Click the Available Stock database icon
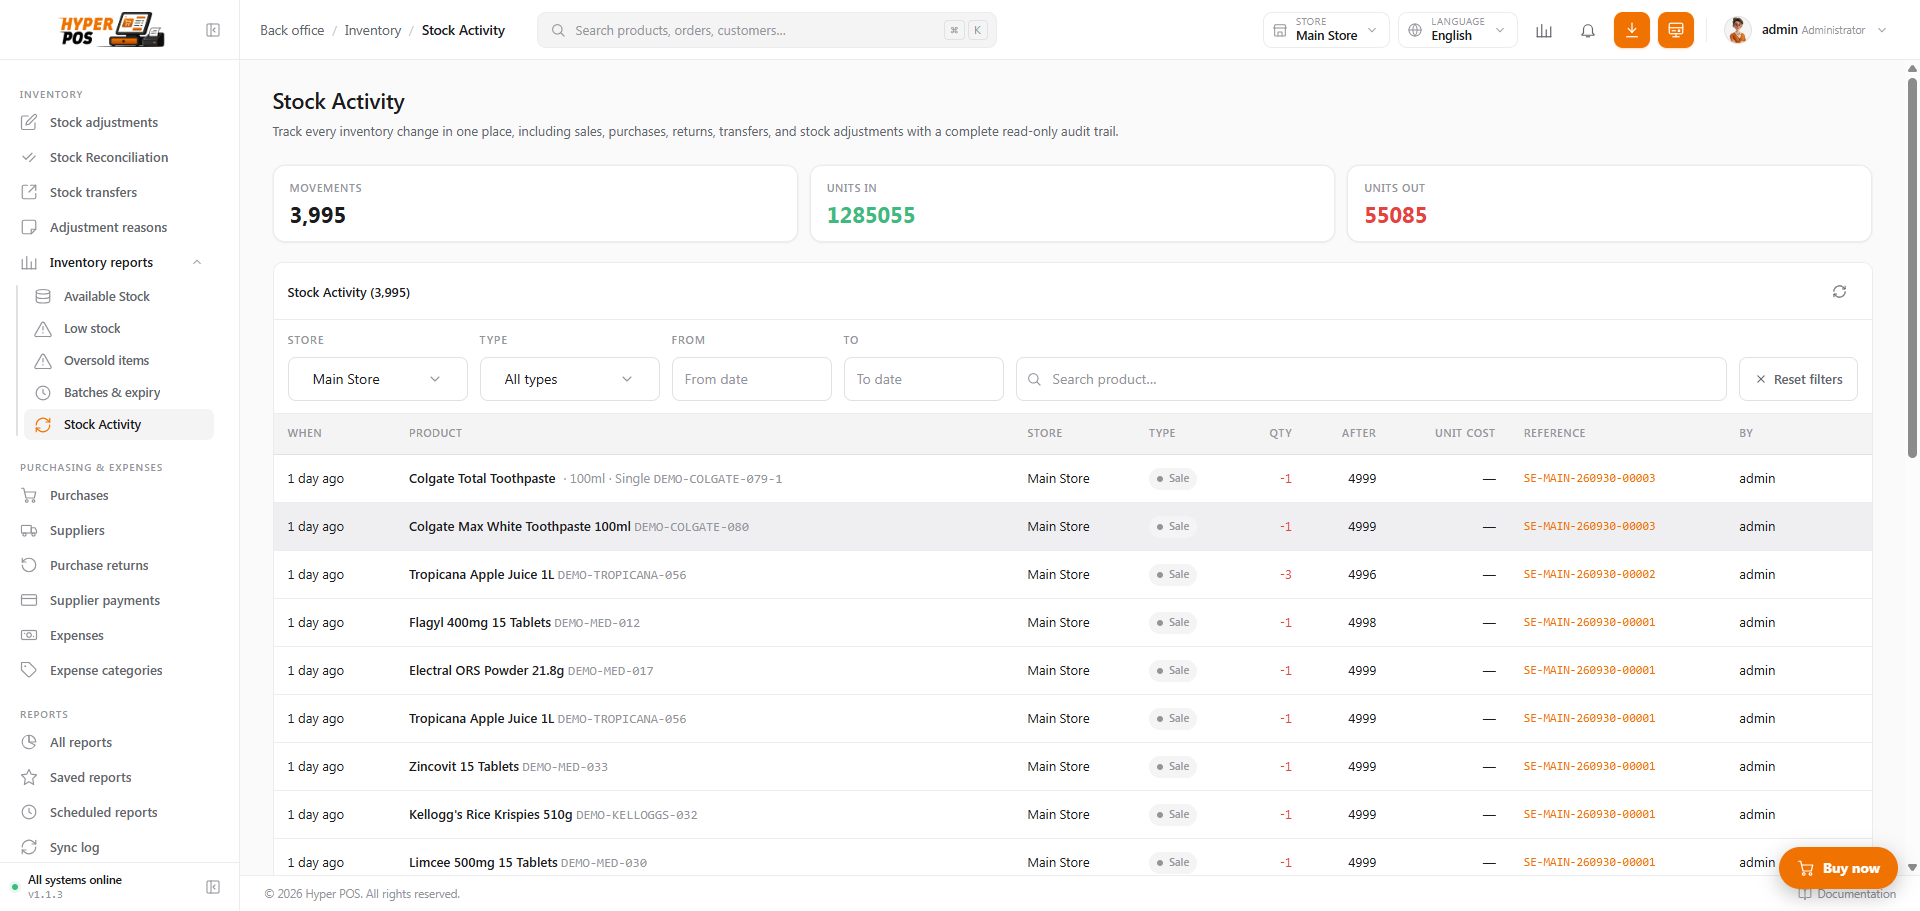Image resolution: width=1920 pixels, height=911 pixels. (x=43, y=296)
